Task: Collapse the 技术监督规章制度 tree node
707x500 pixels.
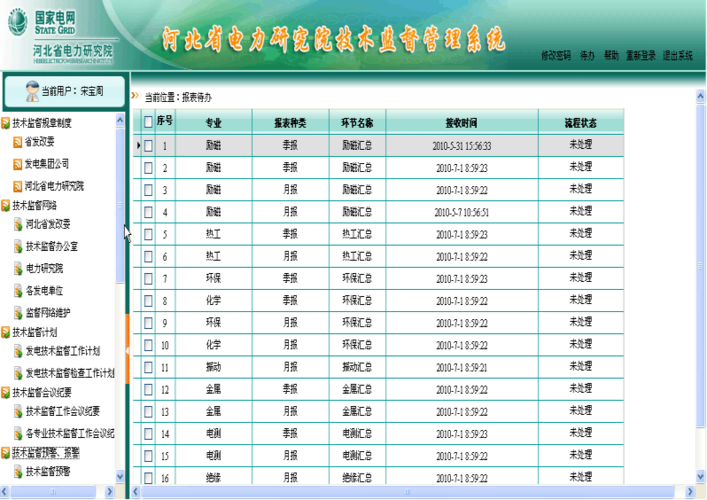Action: tap(6, 124)
